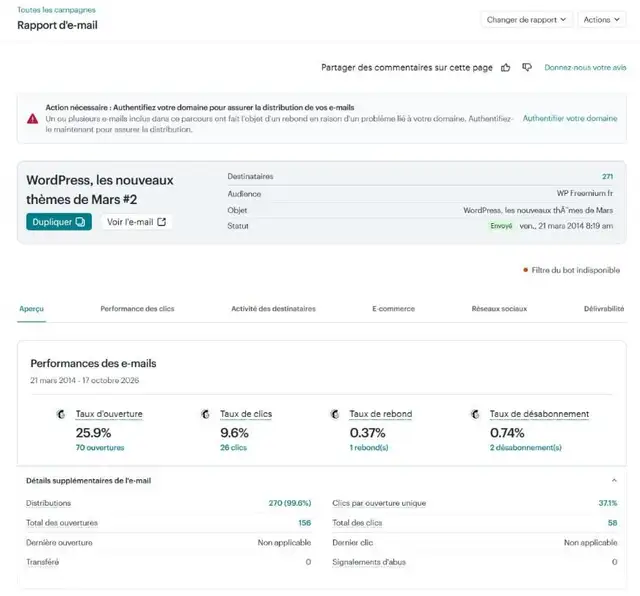Click the Rapport d'e-mail page title
The height and width of the screenshot is (596, 640).
[58, 25]
